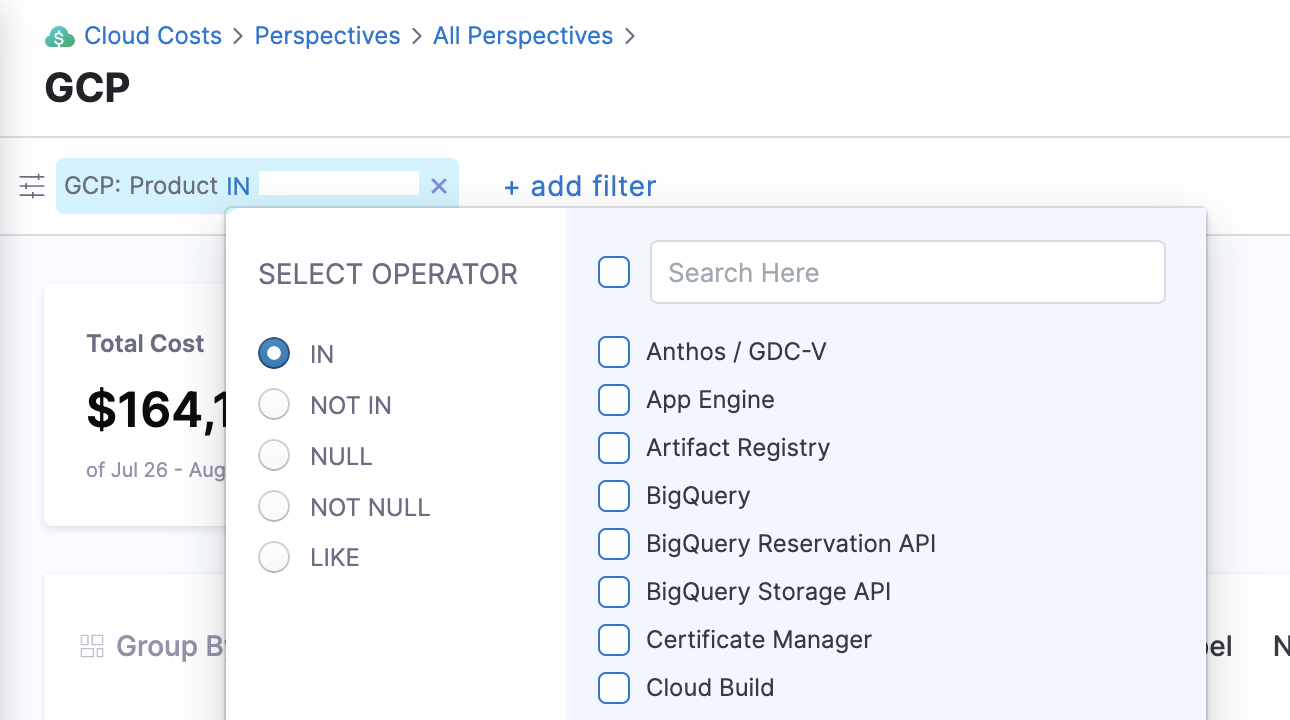The image size is (1290, 720).
Task: Toggle the select-all checkbox beside search
Action: (x=614, y=272)
